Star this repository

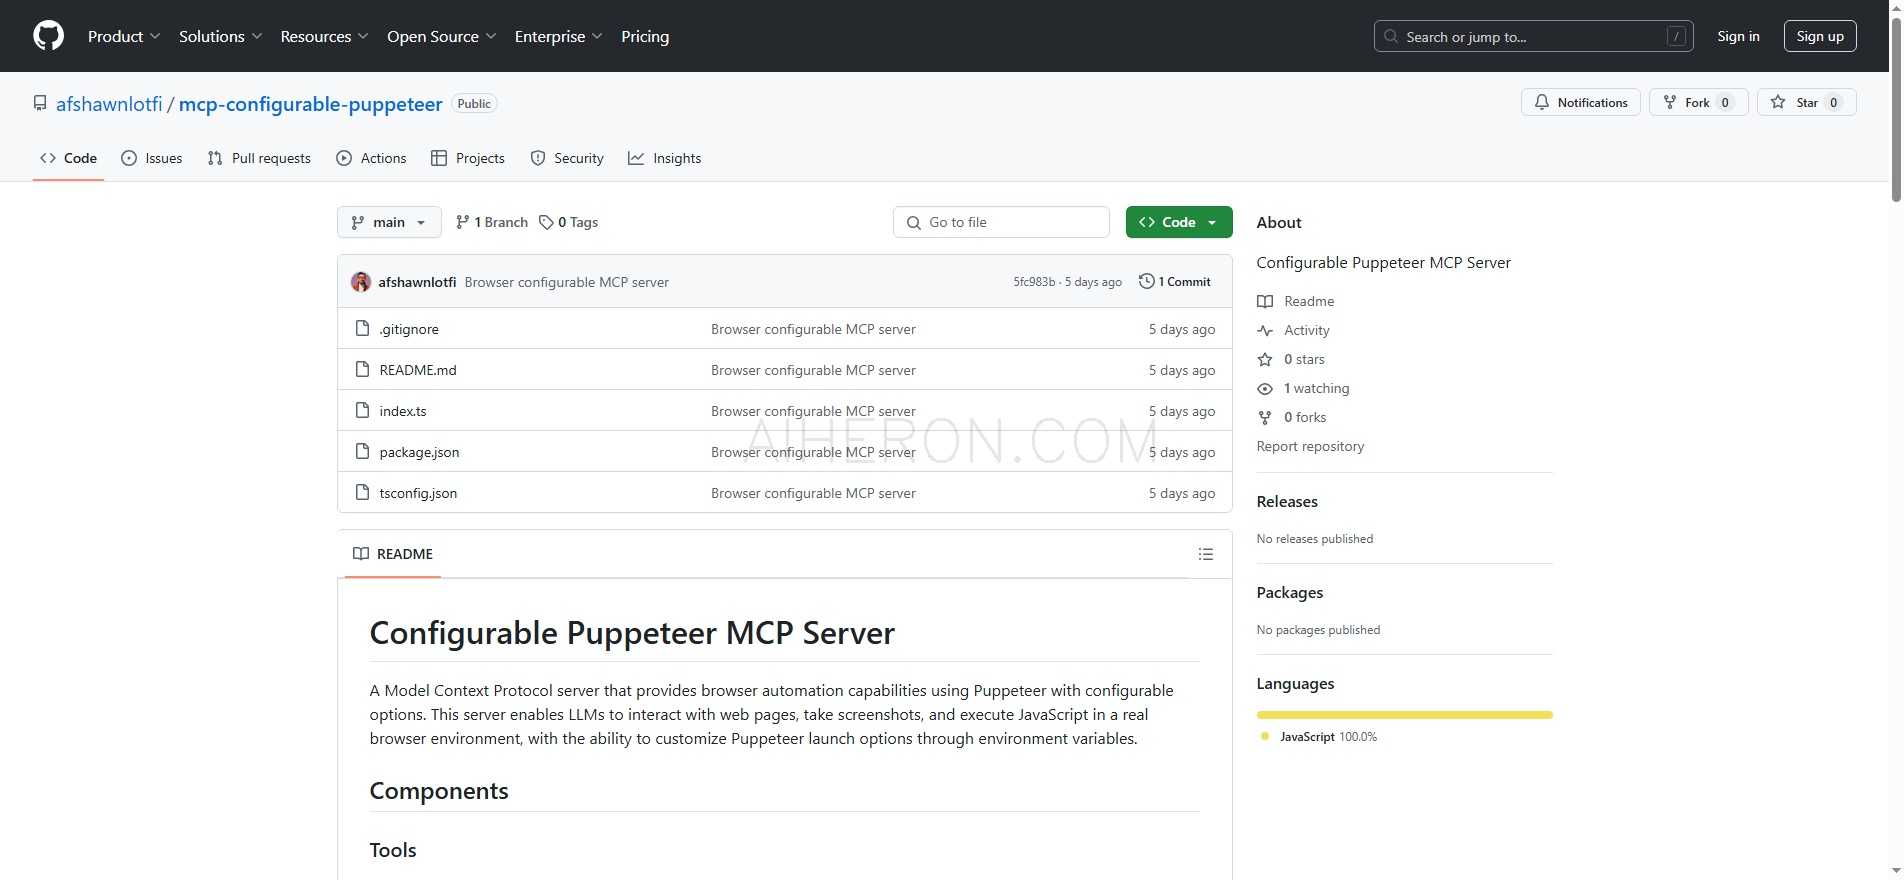1806,102
